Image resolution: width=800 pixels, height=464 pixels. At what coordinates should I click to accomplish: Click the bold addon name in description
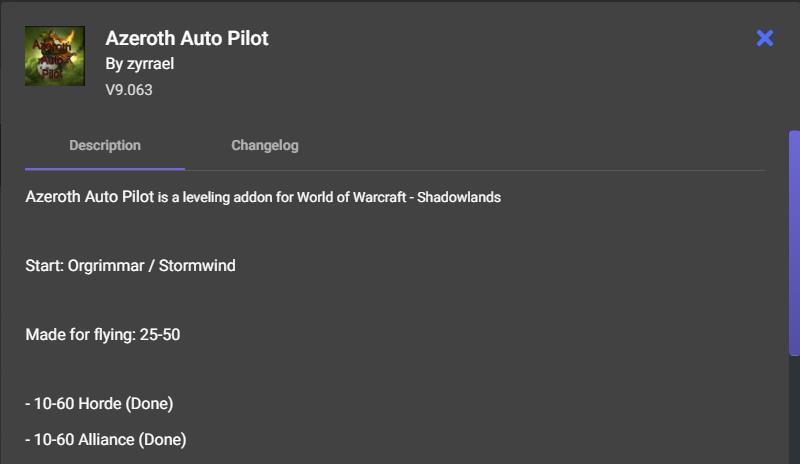(x=90, y=197)
